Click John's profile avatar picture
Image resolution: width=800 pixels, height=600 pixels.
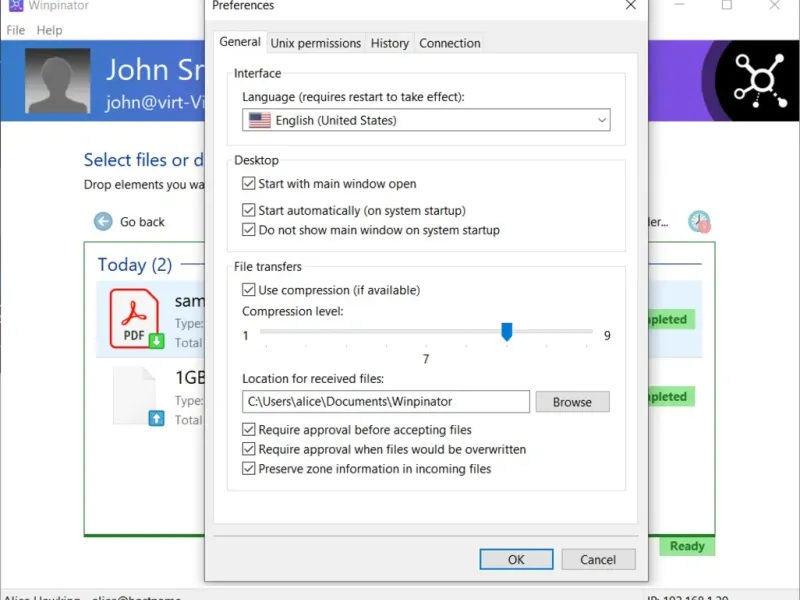[58, 81]
